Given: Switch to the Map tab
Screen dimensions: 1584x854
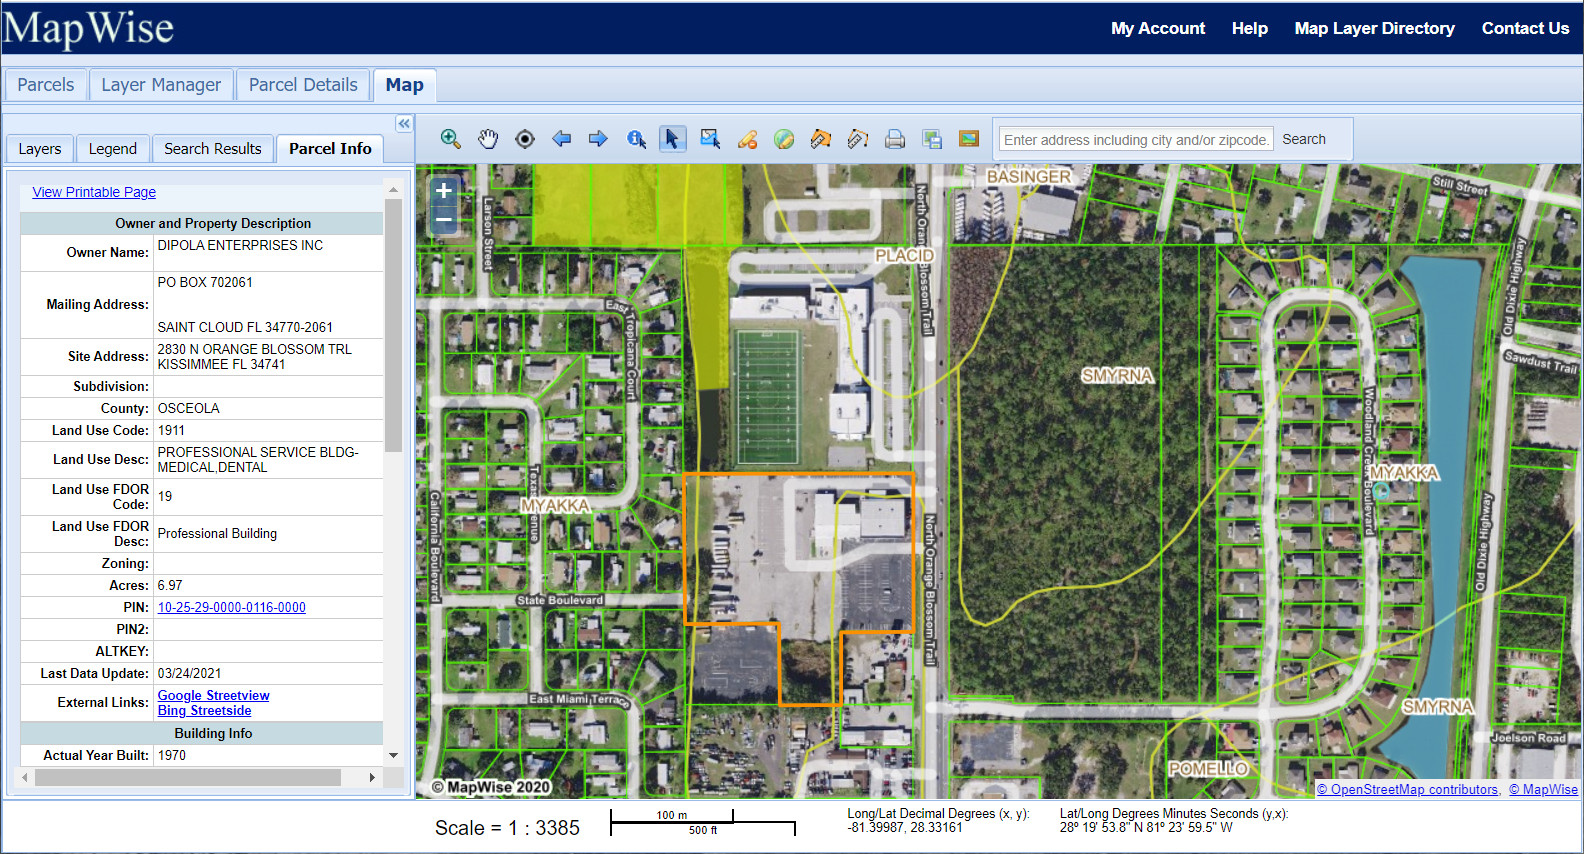Looking at the screenshot, I should pyautogui.click(x=404, y=85).
